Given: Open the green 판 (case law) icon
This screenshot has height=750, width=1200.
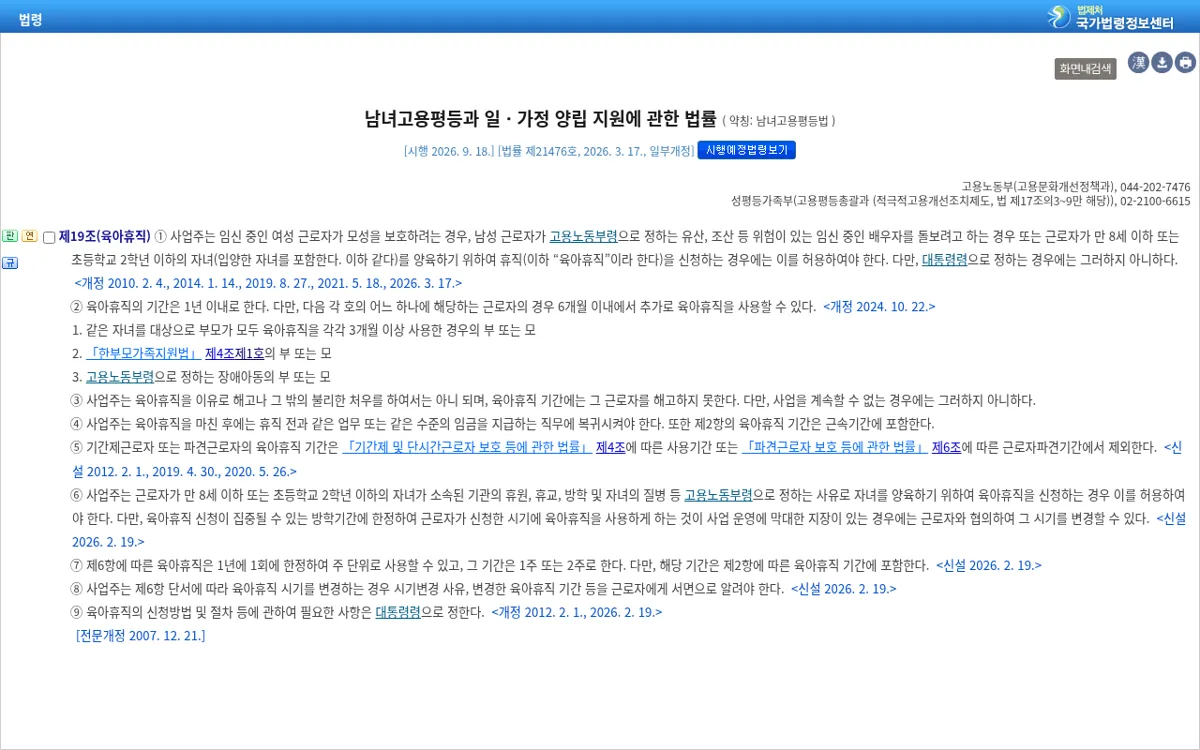Looking at the screenshot, I should tap(10, 236).
